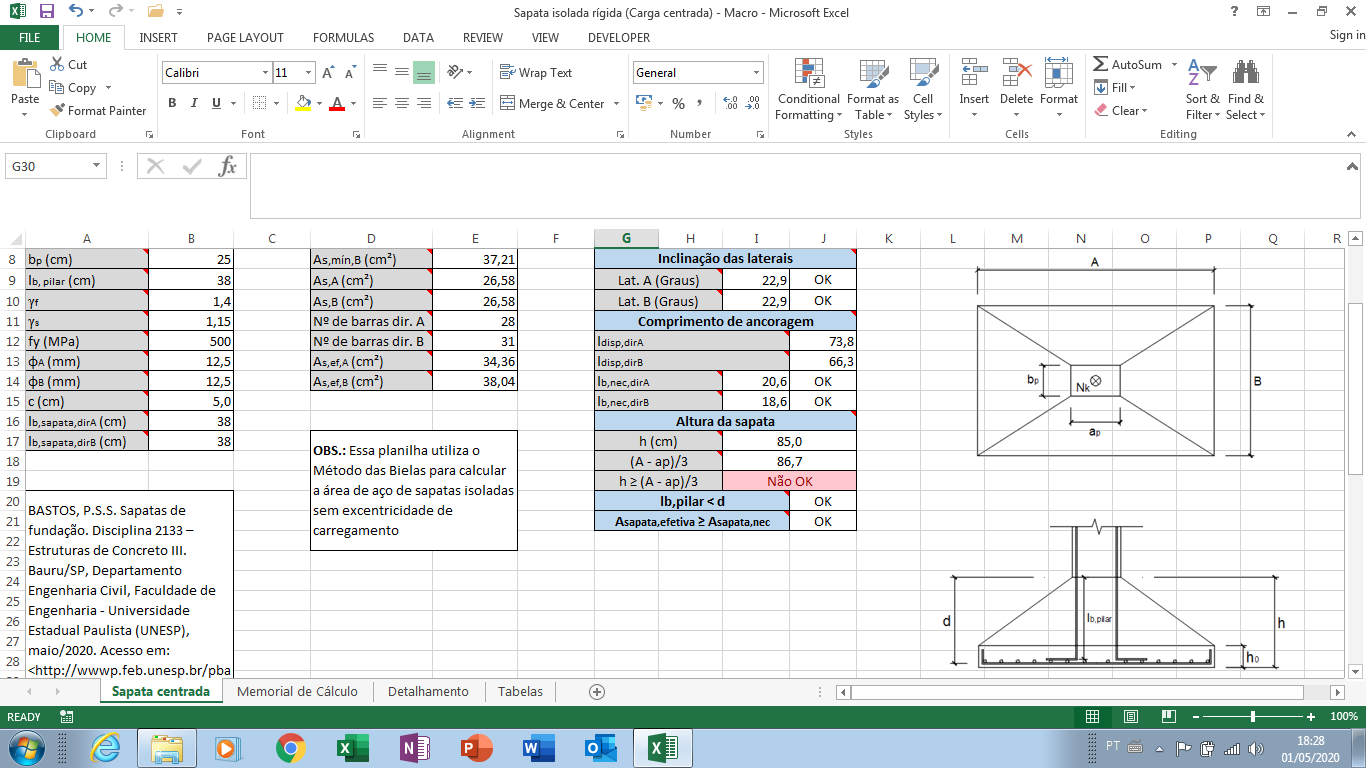Open the Memorial de Cálculo sheet
1366x768 pixels.
click(x=297, y=692)
